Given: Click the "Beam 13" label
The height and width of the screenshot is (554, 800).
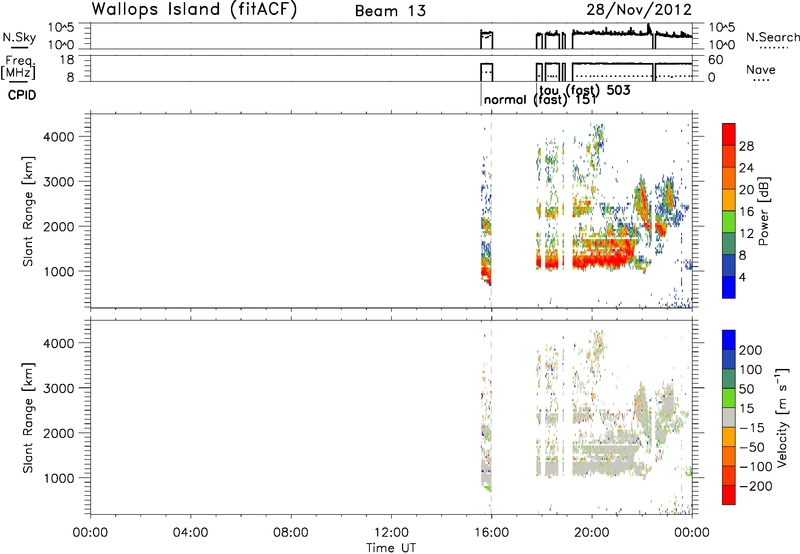Looking at the screenshot, I should pos(390,11).
